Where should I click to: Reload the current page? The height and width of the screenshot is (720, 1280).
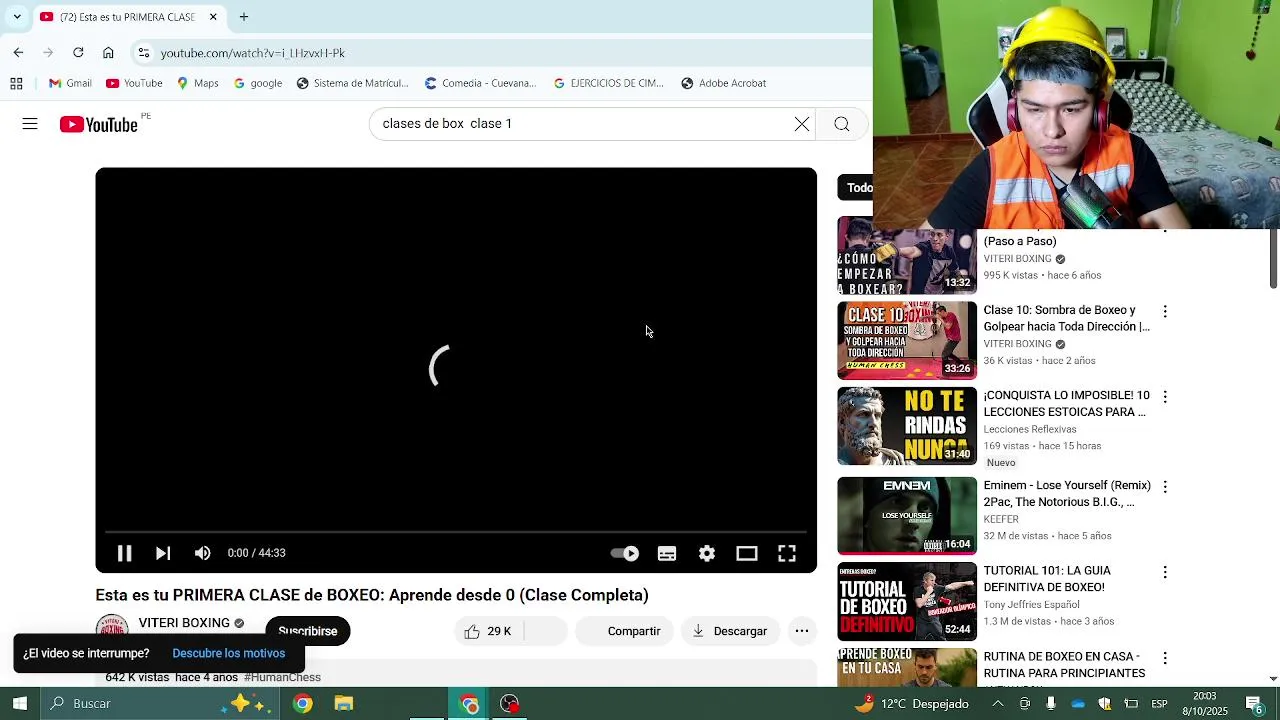point(78,53)
